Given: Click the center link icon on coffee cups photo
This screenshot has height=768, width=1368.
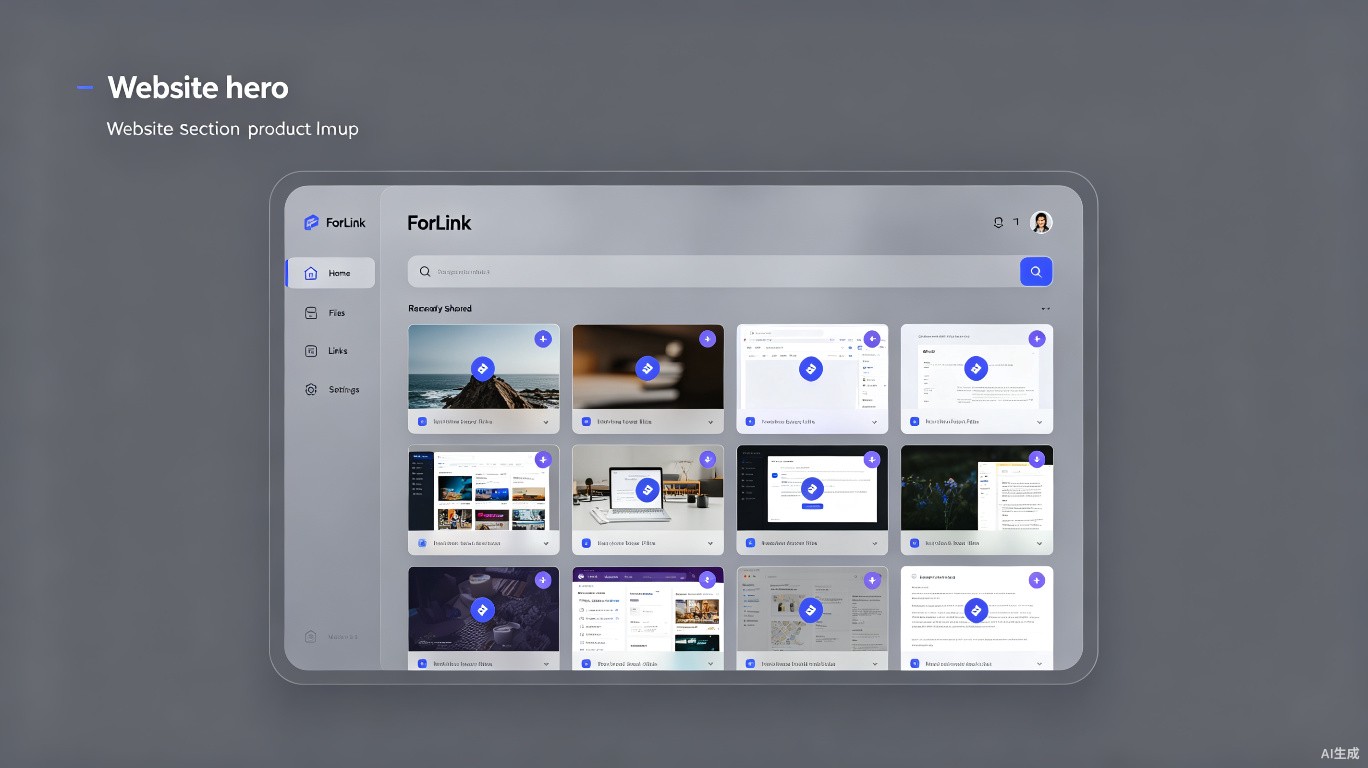Looking at the screenshot, I should coord(483,610).
